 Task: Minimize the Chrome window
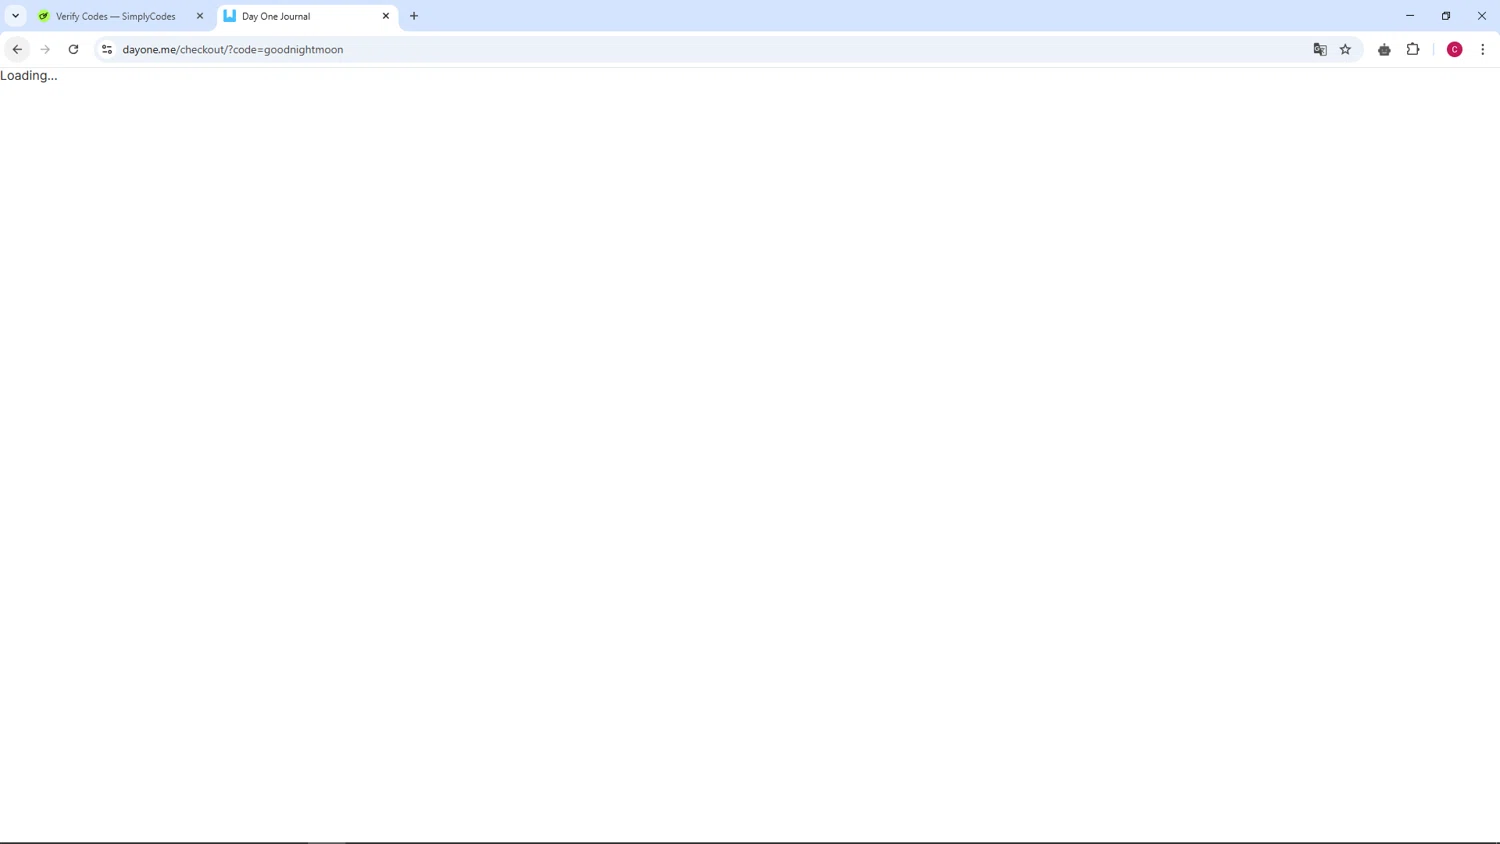(x=1410, y=16)
